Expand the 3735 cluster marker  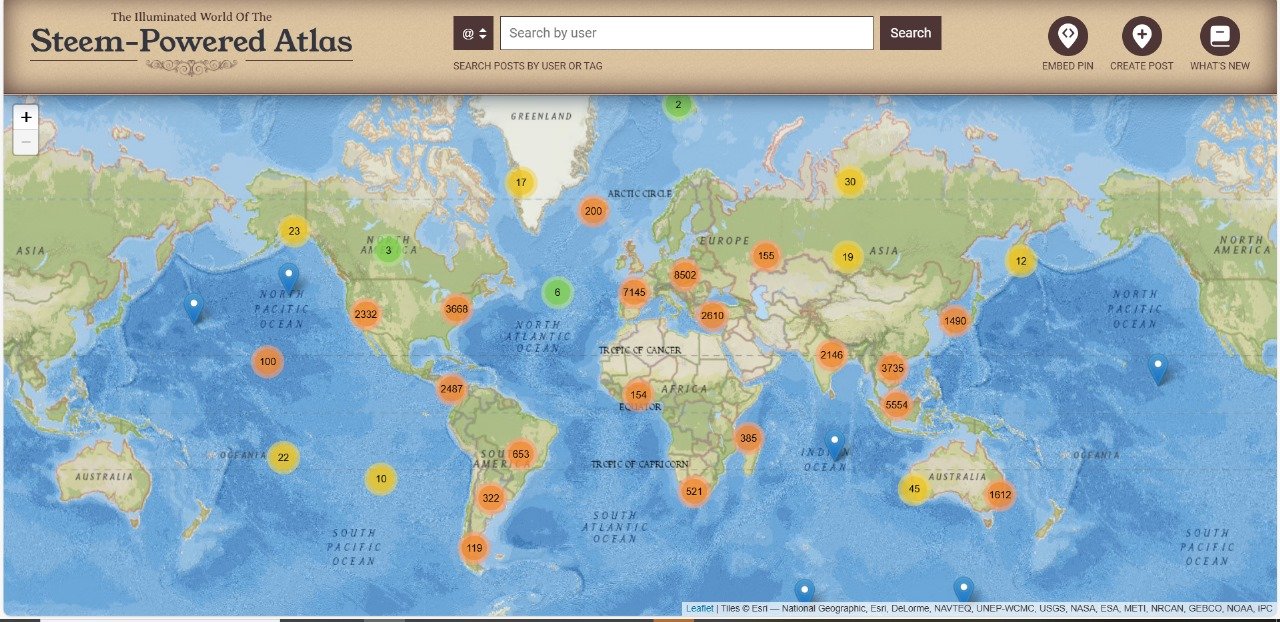coord(891,368)
